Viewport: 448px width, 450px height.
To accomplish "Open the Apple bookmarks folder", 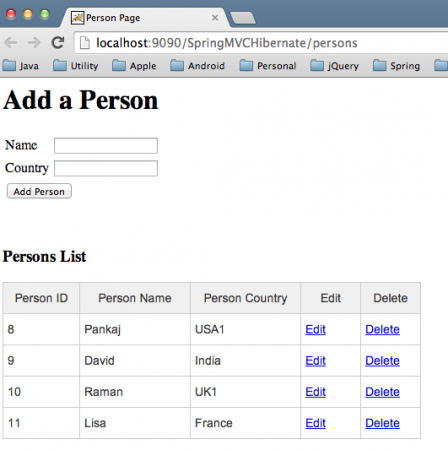I will (x=134, y=66).
